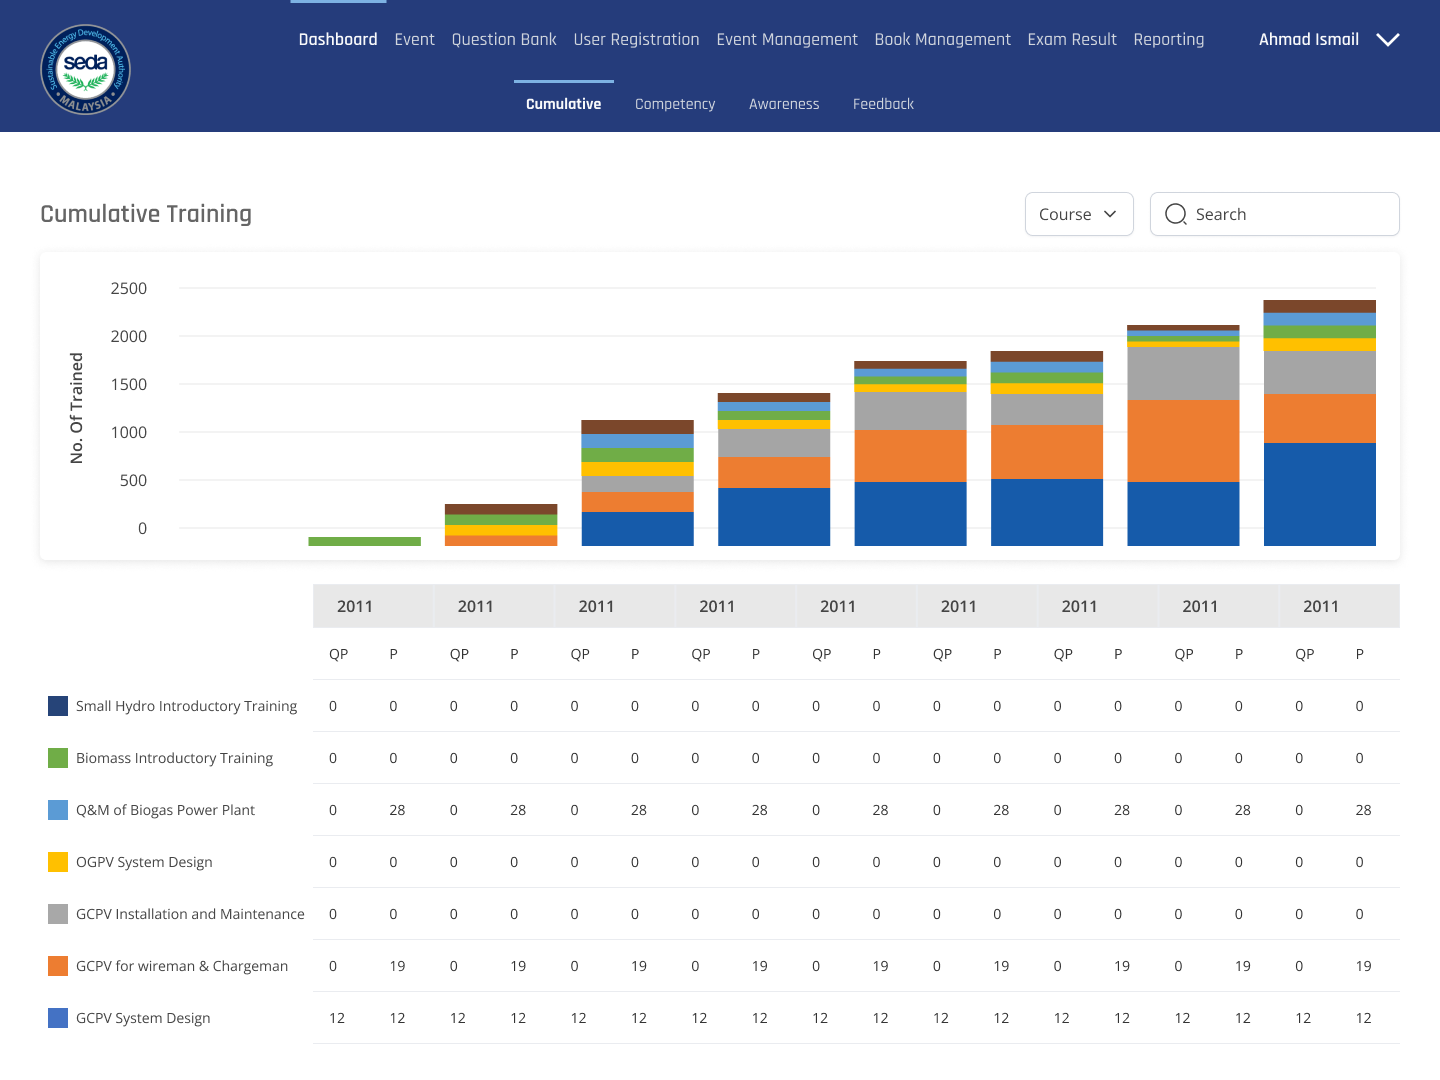The image size is (1440, 1080).
Task: Open Question Bank in navigation
Action: point(504,39)
